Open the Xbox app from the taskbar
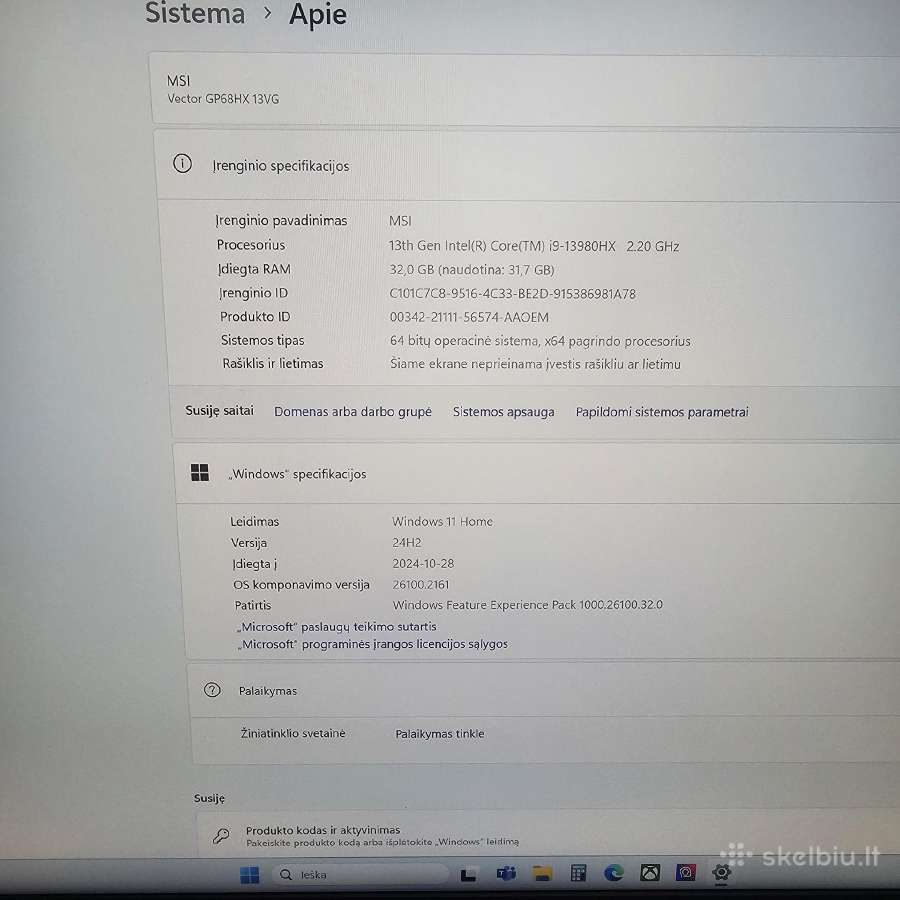Screen dimensions: 900x900 click(x=650, y=873)
